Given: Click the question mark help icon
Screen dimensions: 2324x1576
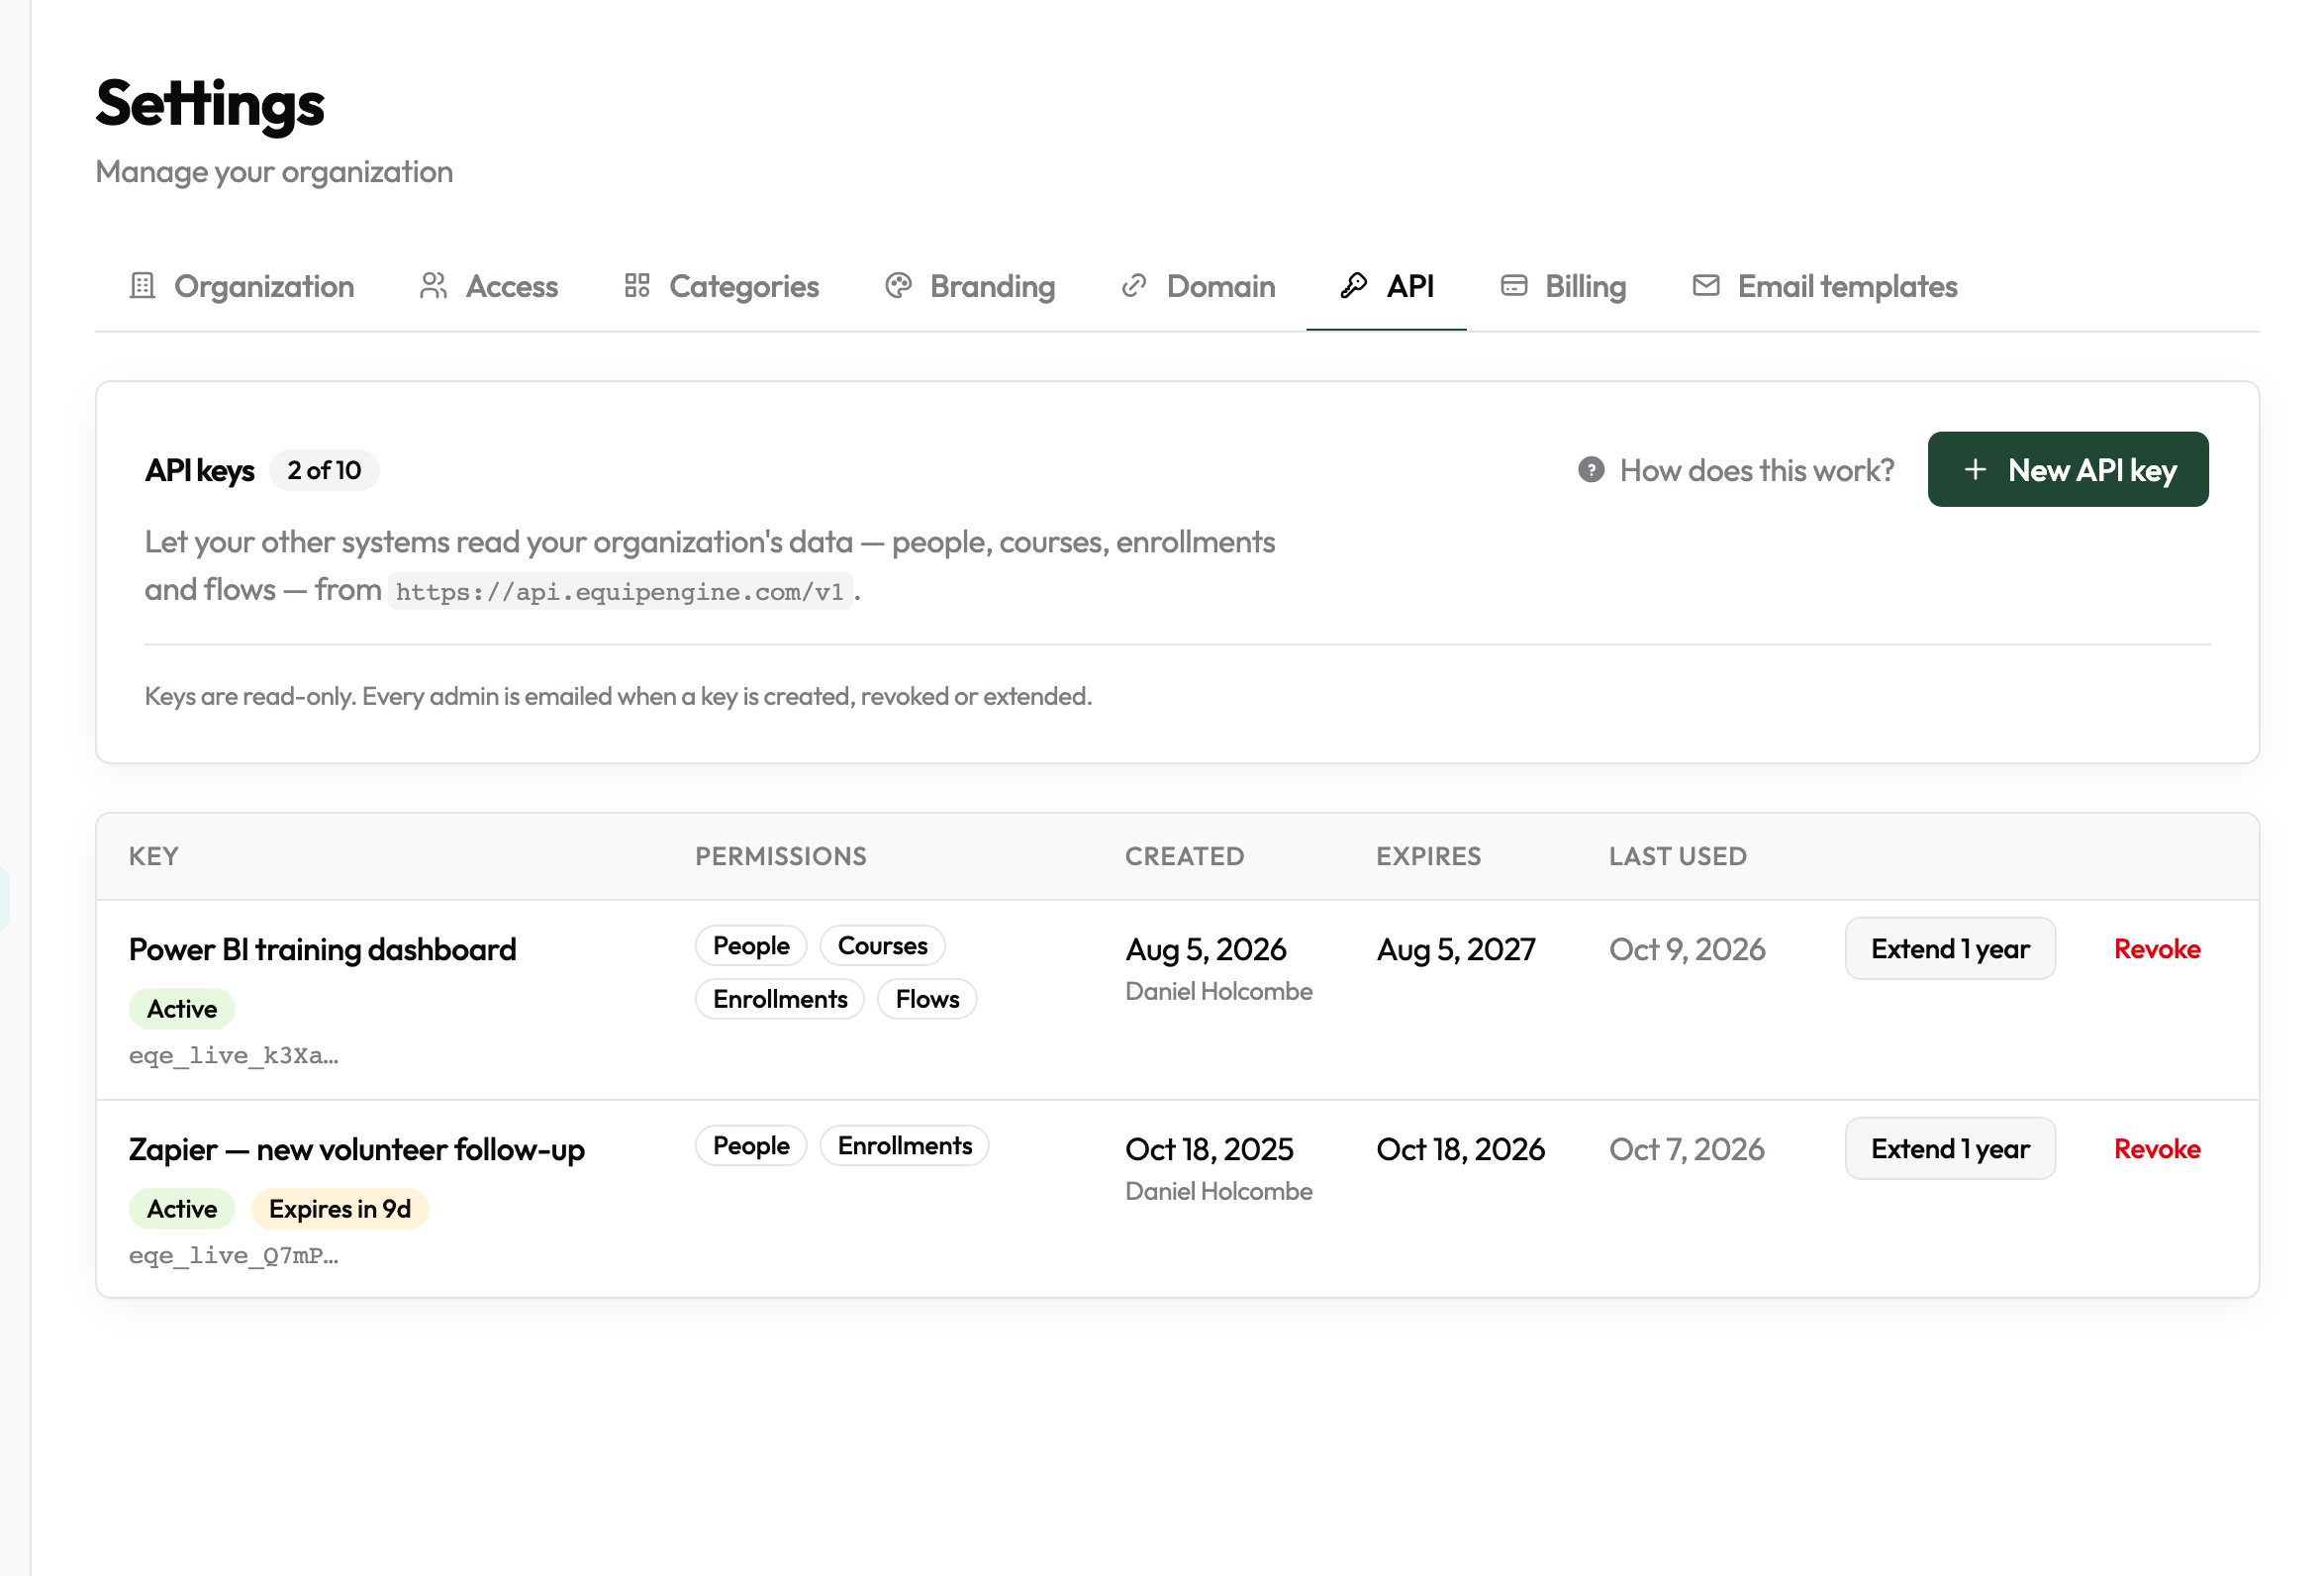Looking at the screenshot, I should [x=1591, y=470].
